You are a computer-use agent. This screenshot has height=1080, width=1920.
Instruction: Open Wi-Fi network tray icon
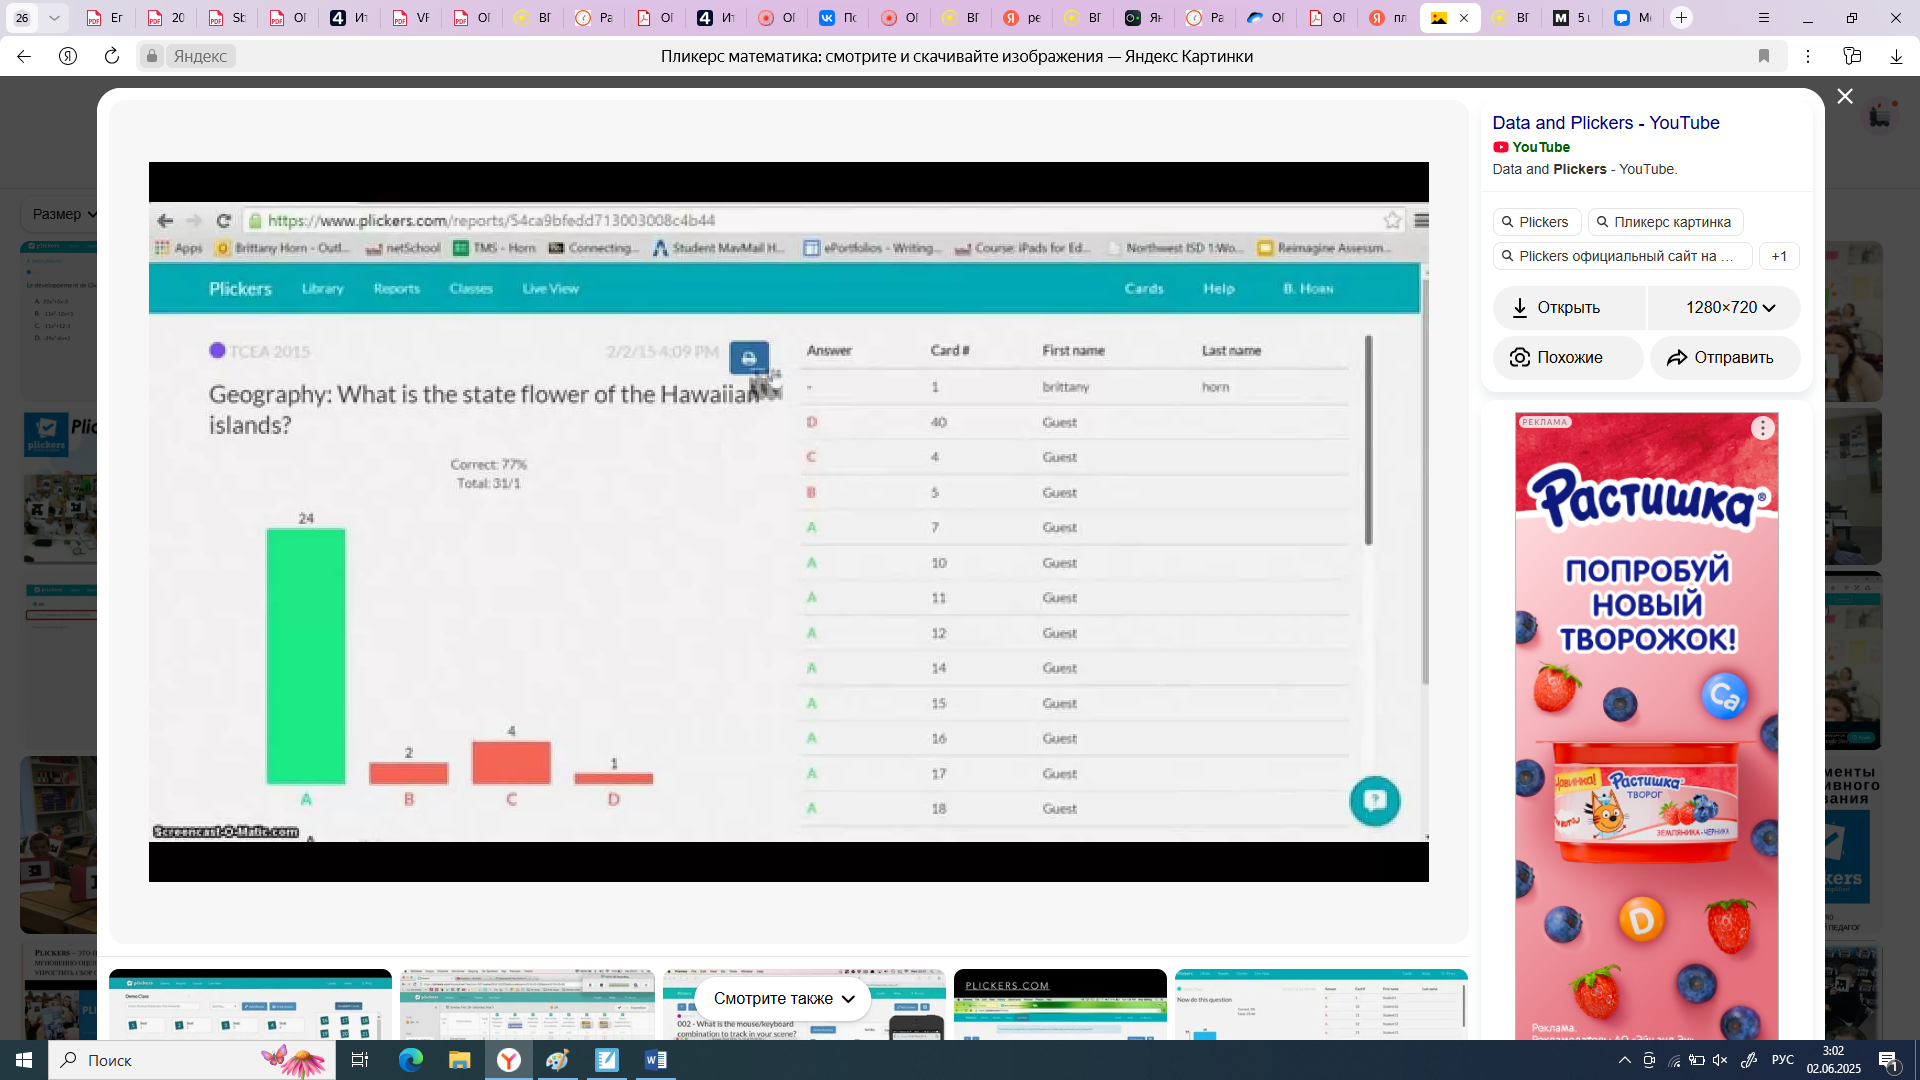[x=1674, y=1060]
